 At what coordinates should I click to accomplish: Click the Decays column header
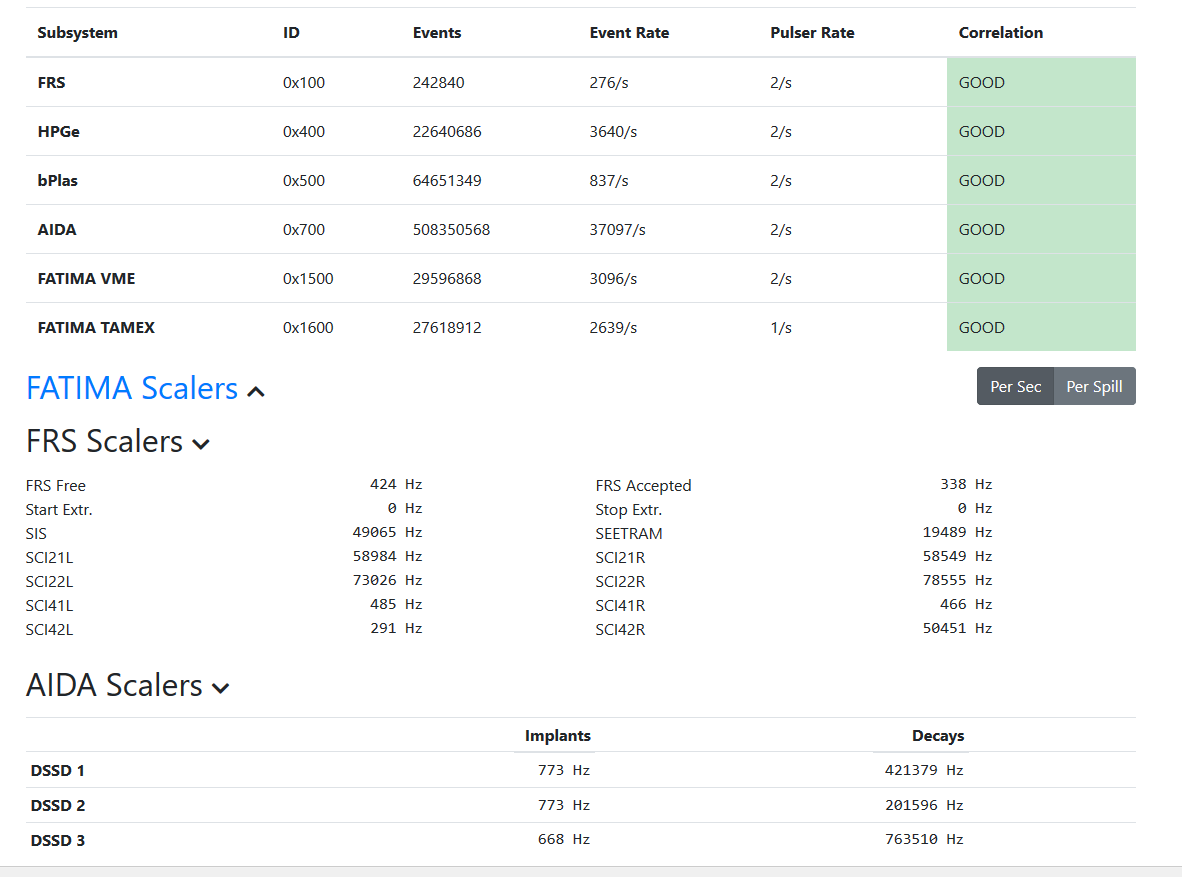point(938,735)
